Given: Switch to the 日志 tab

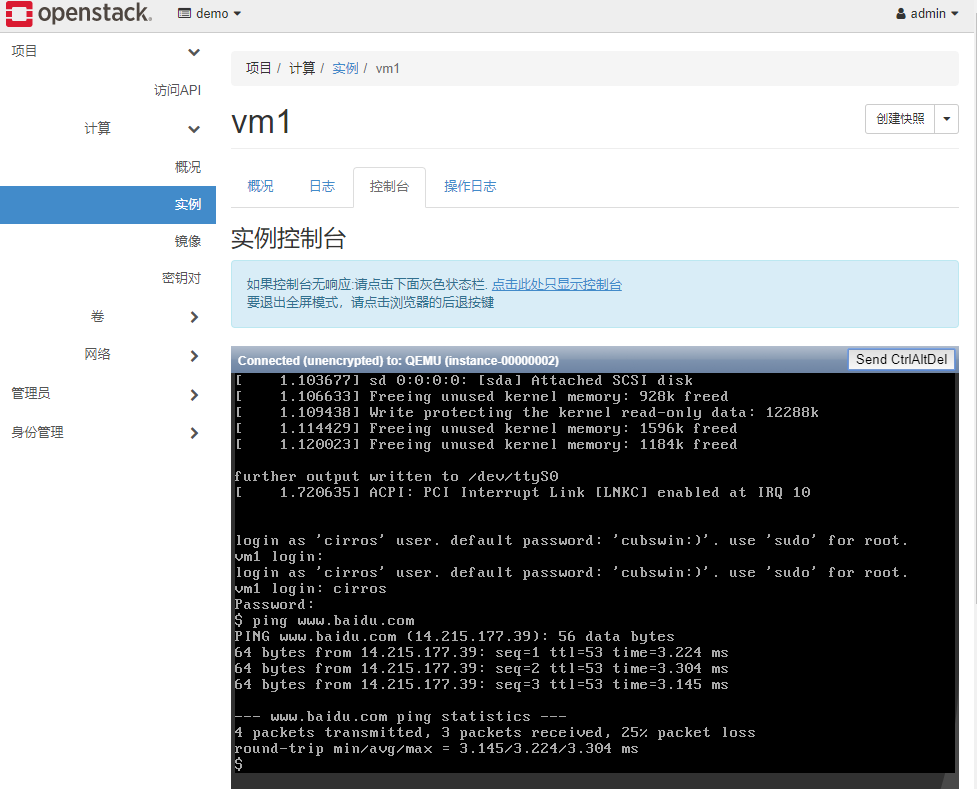Looking at the screenshot, I should point(321,185).
